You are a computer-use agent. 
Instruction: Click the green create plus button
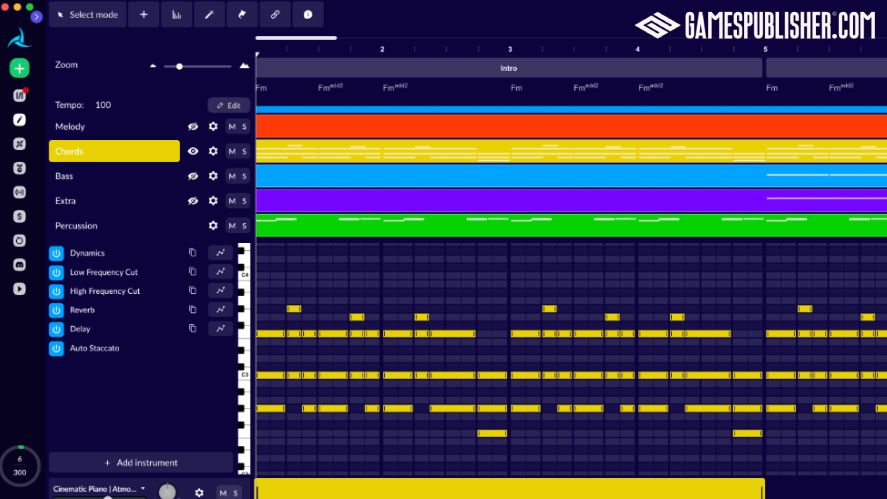point(19,68)
